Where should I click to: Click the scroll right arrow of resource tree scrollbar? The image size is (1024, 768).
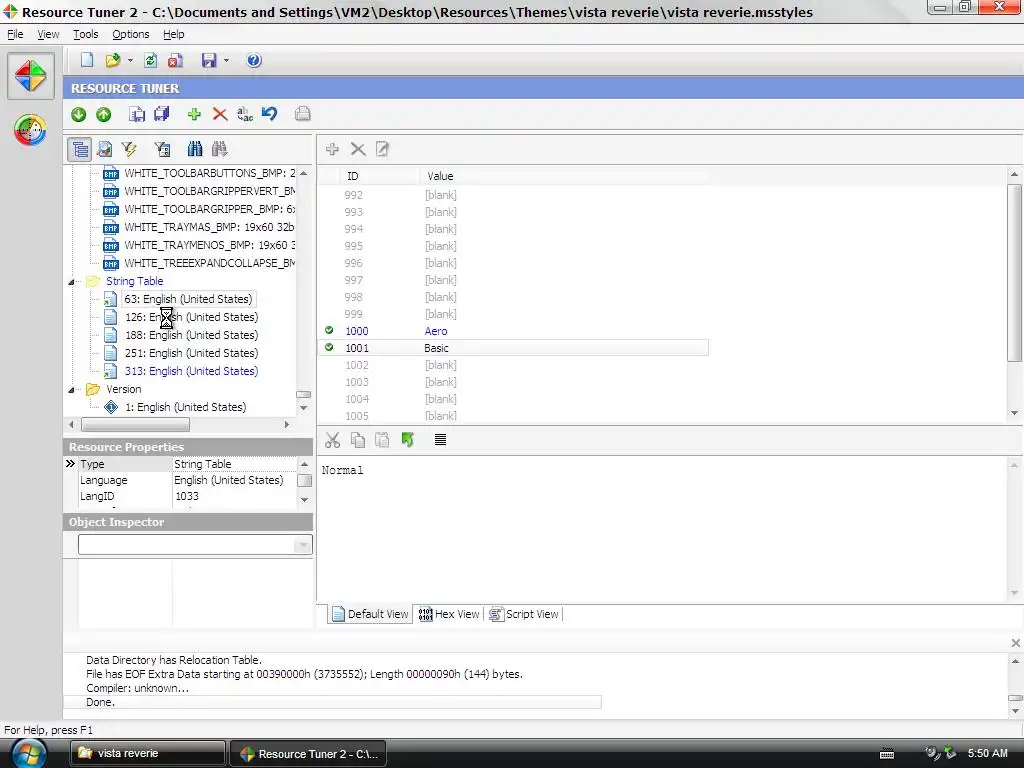286,424
